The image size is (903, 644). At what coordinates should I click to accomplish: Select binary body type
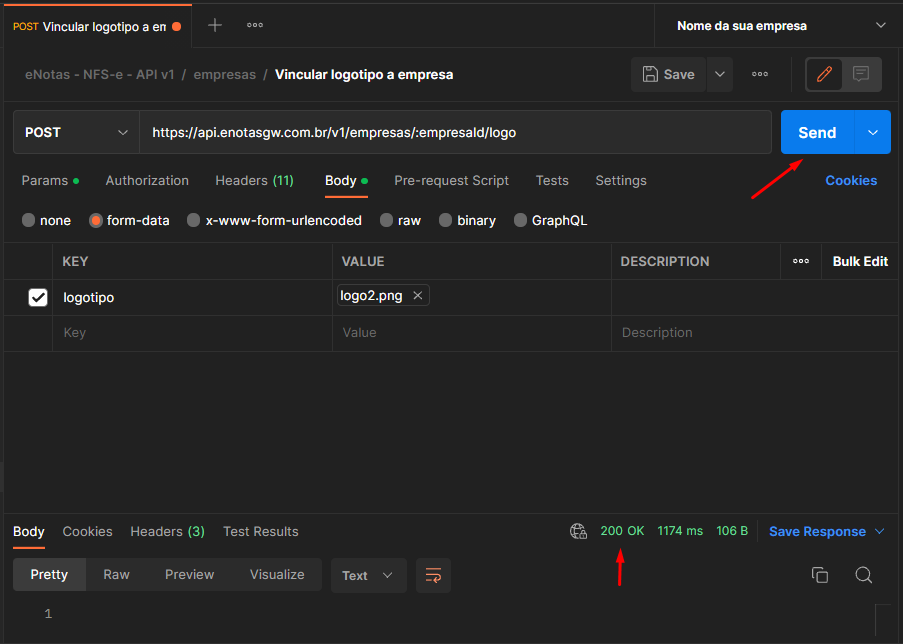click(467, 221)
